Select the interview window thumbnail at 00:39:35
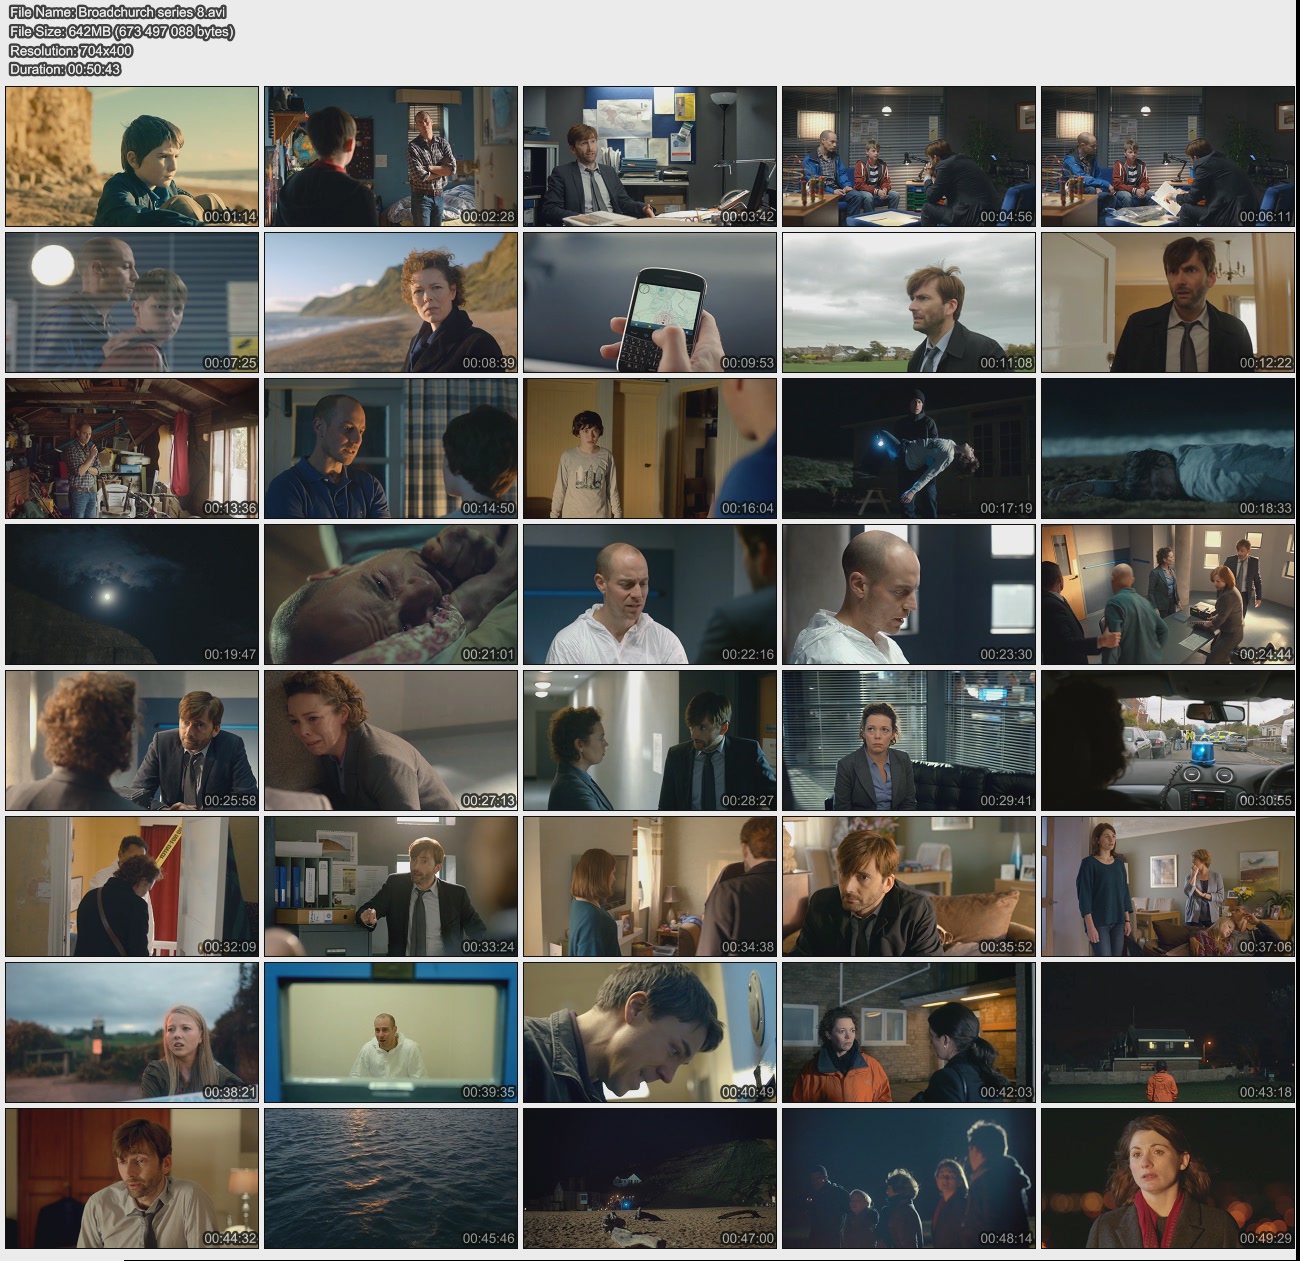 tap(391, 1032)
